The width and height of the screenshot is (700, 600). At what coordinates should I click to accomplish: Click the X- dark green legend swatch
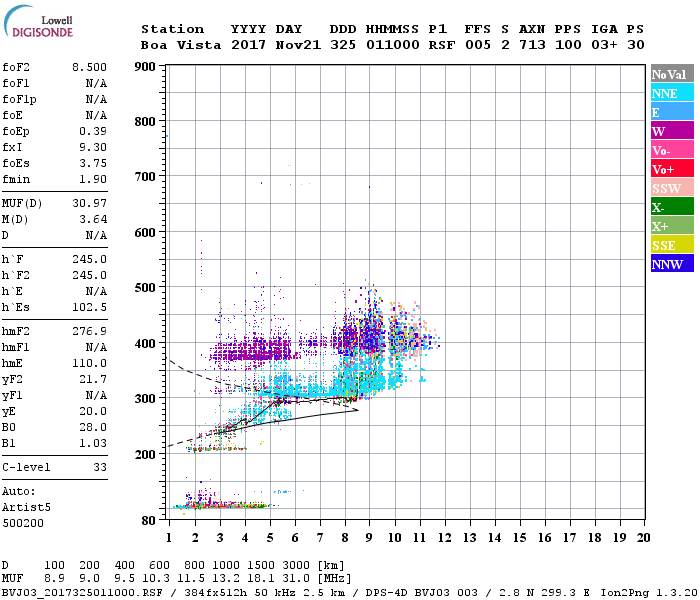pos(672,207)
